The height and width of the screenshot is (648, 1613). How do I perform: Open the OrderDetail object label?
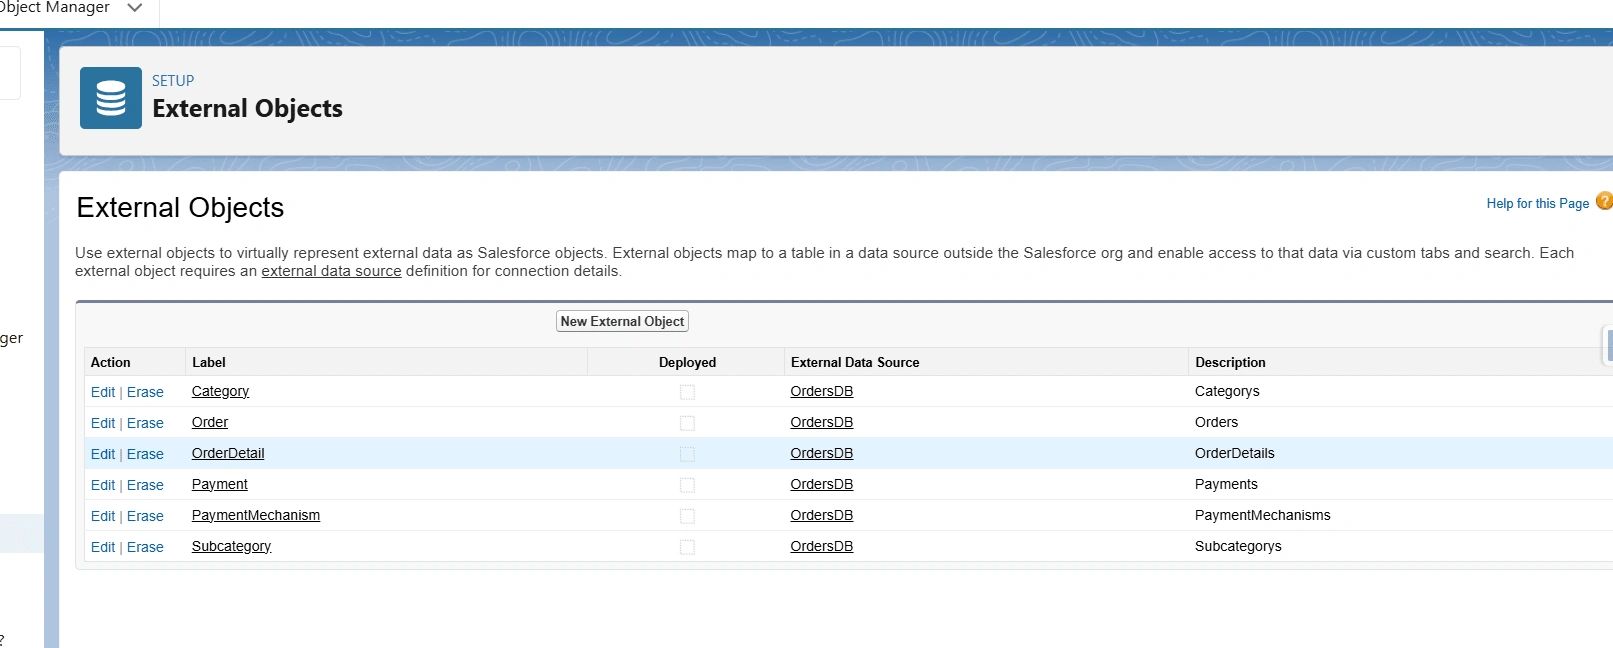point(228,453)
